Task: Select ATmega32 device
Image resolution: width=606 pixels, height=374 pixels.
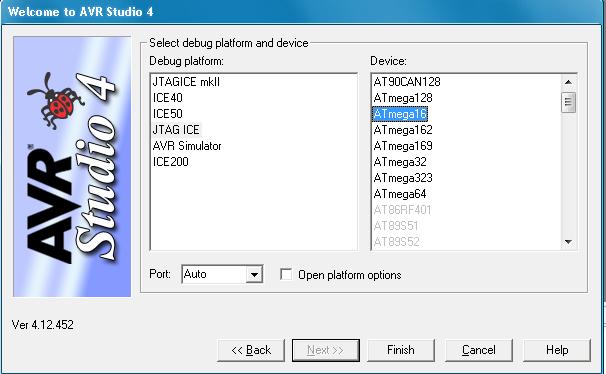Action: pyautogui.click(x=400, y=162)
